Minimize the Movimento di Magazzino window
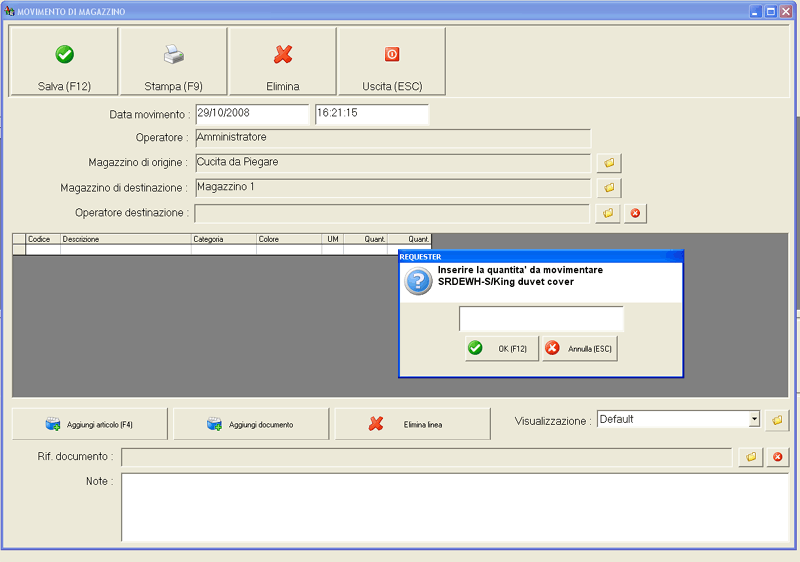Viewport: 800px width, 562px height. (x=756, y=11)
